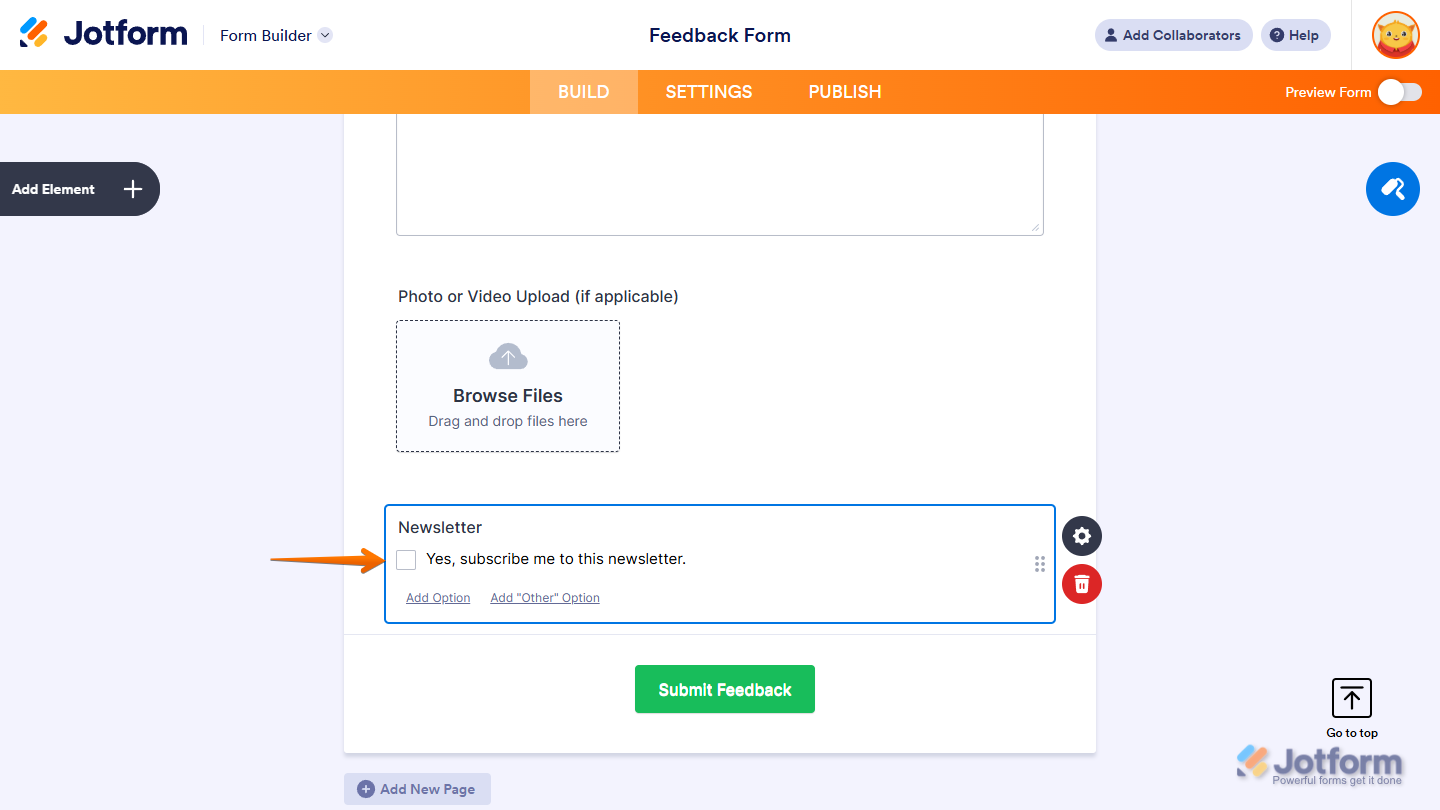
Task: Enable the Preview Form toggle
Action: coord(1399,91)
